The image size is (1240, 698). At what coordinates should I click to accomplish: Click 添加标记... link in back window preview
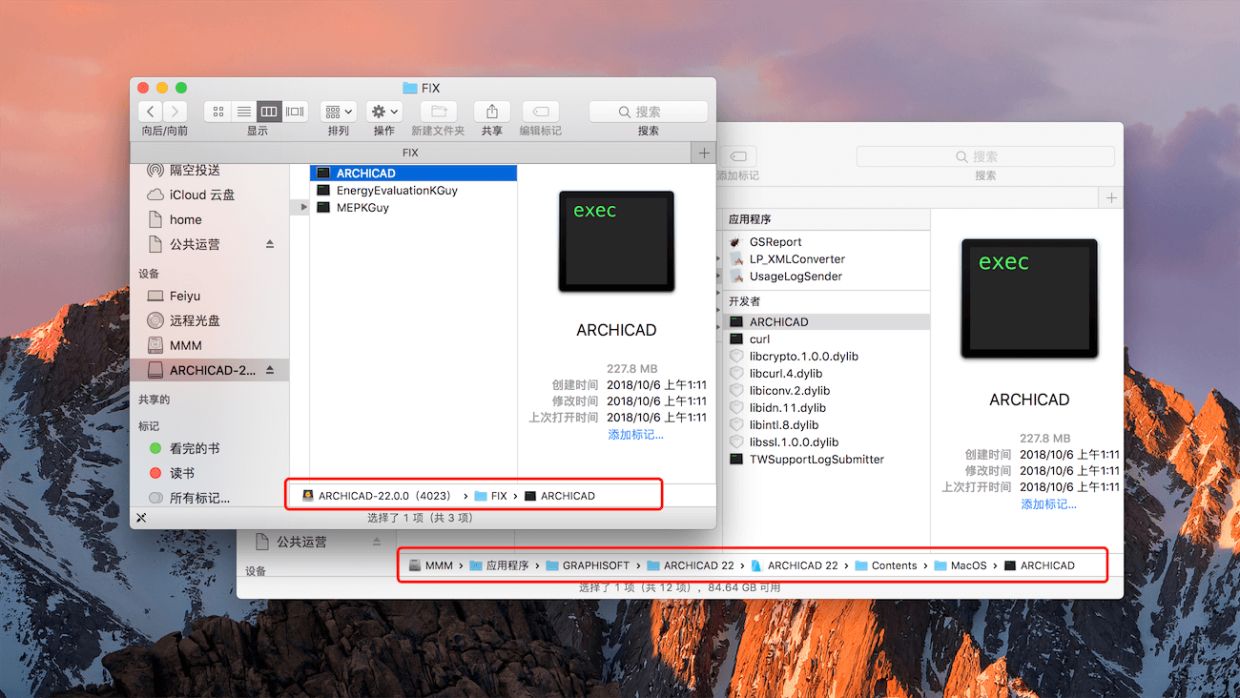pos(1049,504)
